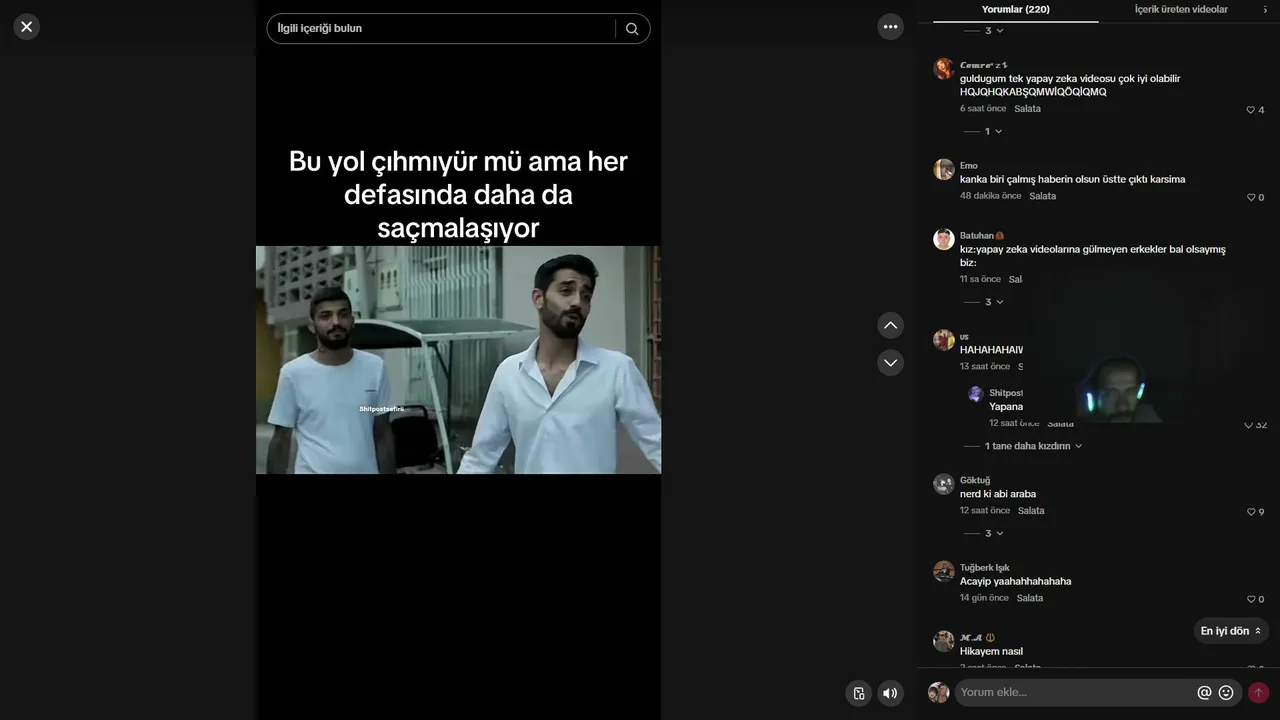
Task: Pause the video by clicking the frame
Action: [x=458, y=360]
